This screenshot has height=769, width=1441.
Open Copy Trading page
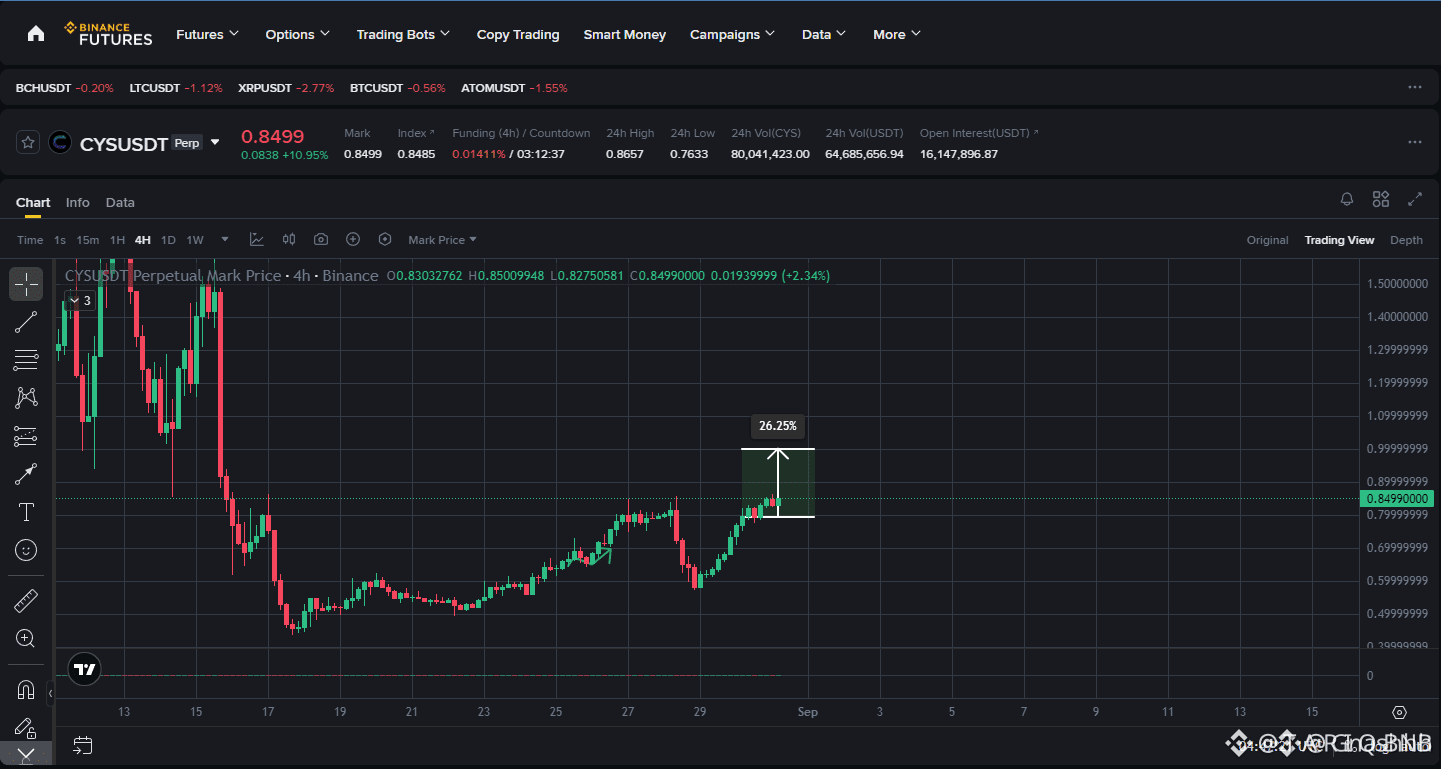(518, 34)
